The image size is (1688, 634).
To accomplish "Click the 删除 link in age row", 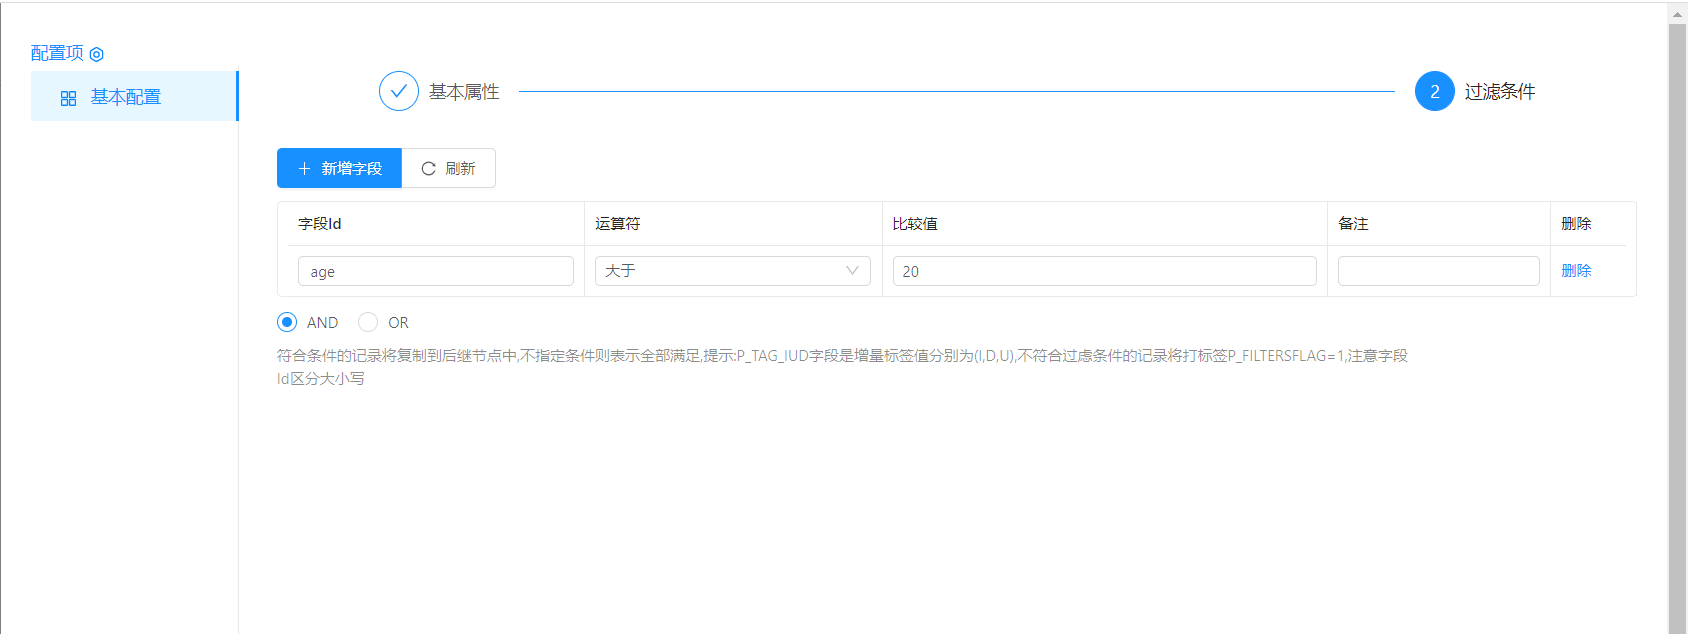I will (x=1575, y=271).
